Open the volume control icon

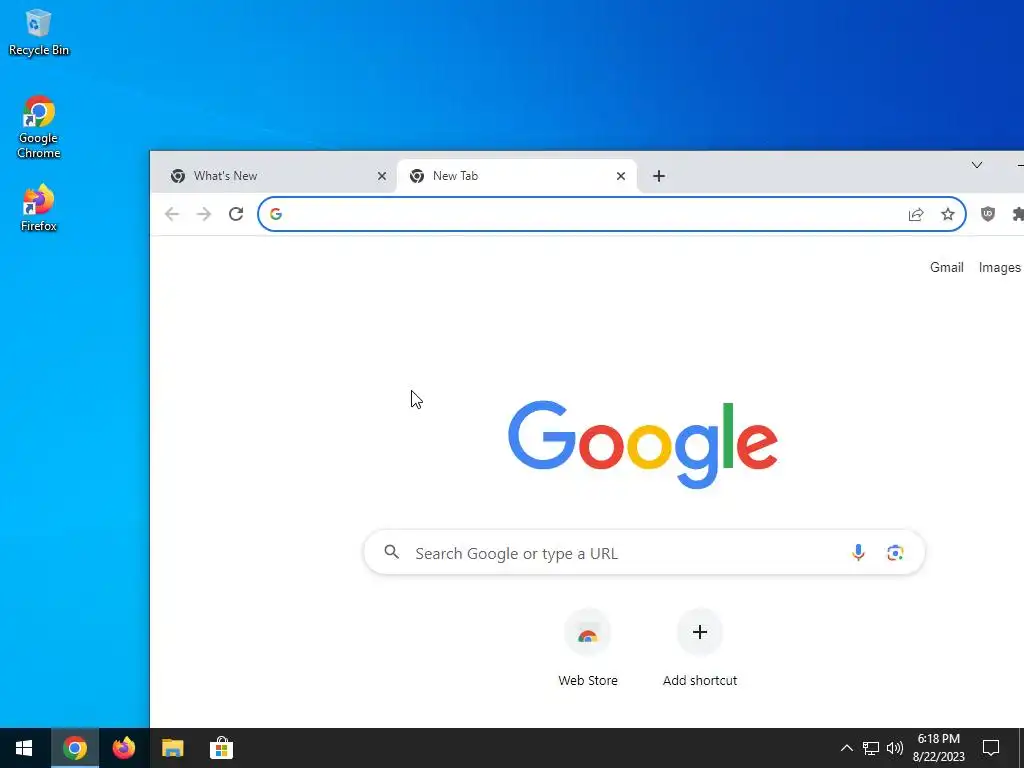(895, 748)
